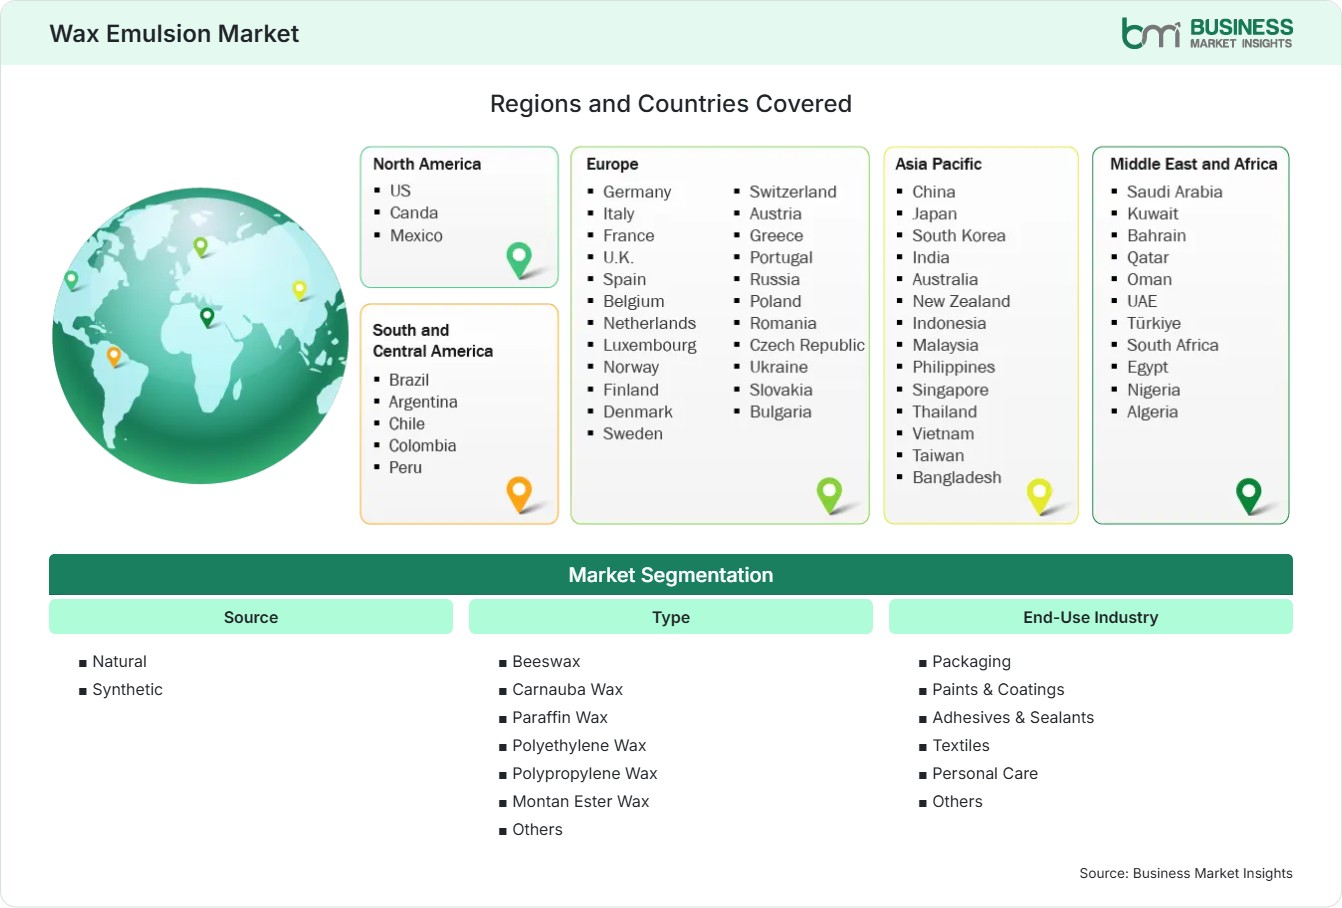Image resolution: width=1342 pixels, height=908 pixels.
Task: Click 'New Zealand' in Asia Pacific list
Action: [x=961, y=301]
